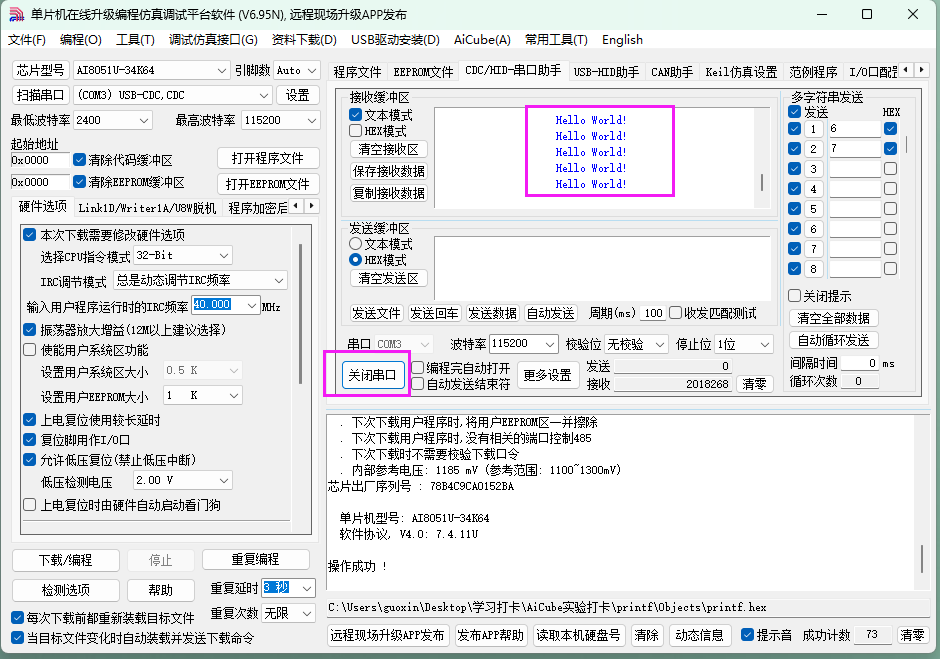Switch to USB-HID助手 tab

click(x=606, y=72)
